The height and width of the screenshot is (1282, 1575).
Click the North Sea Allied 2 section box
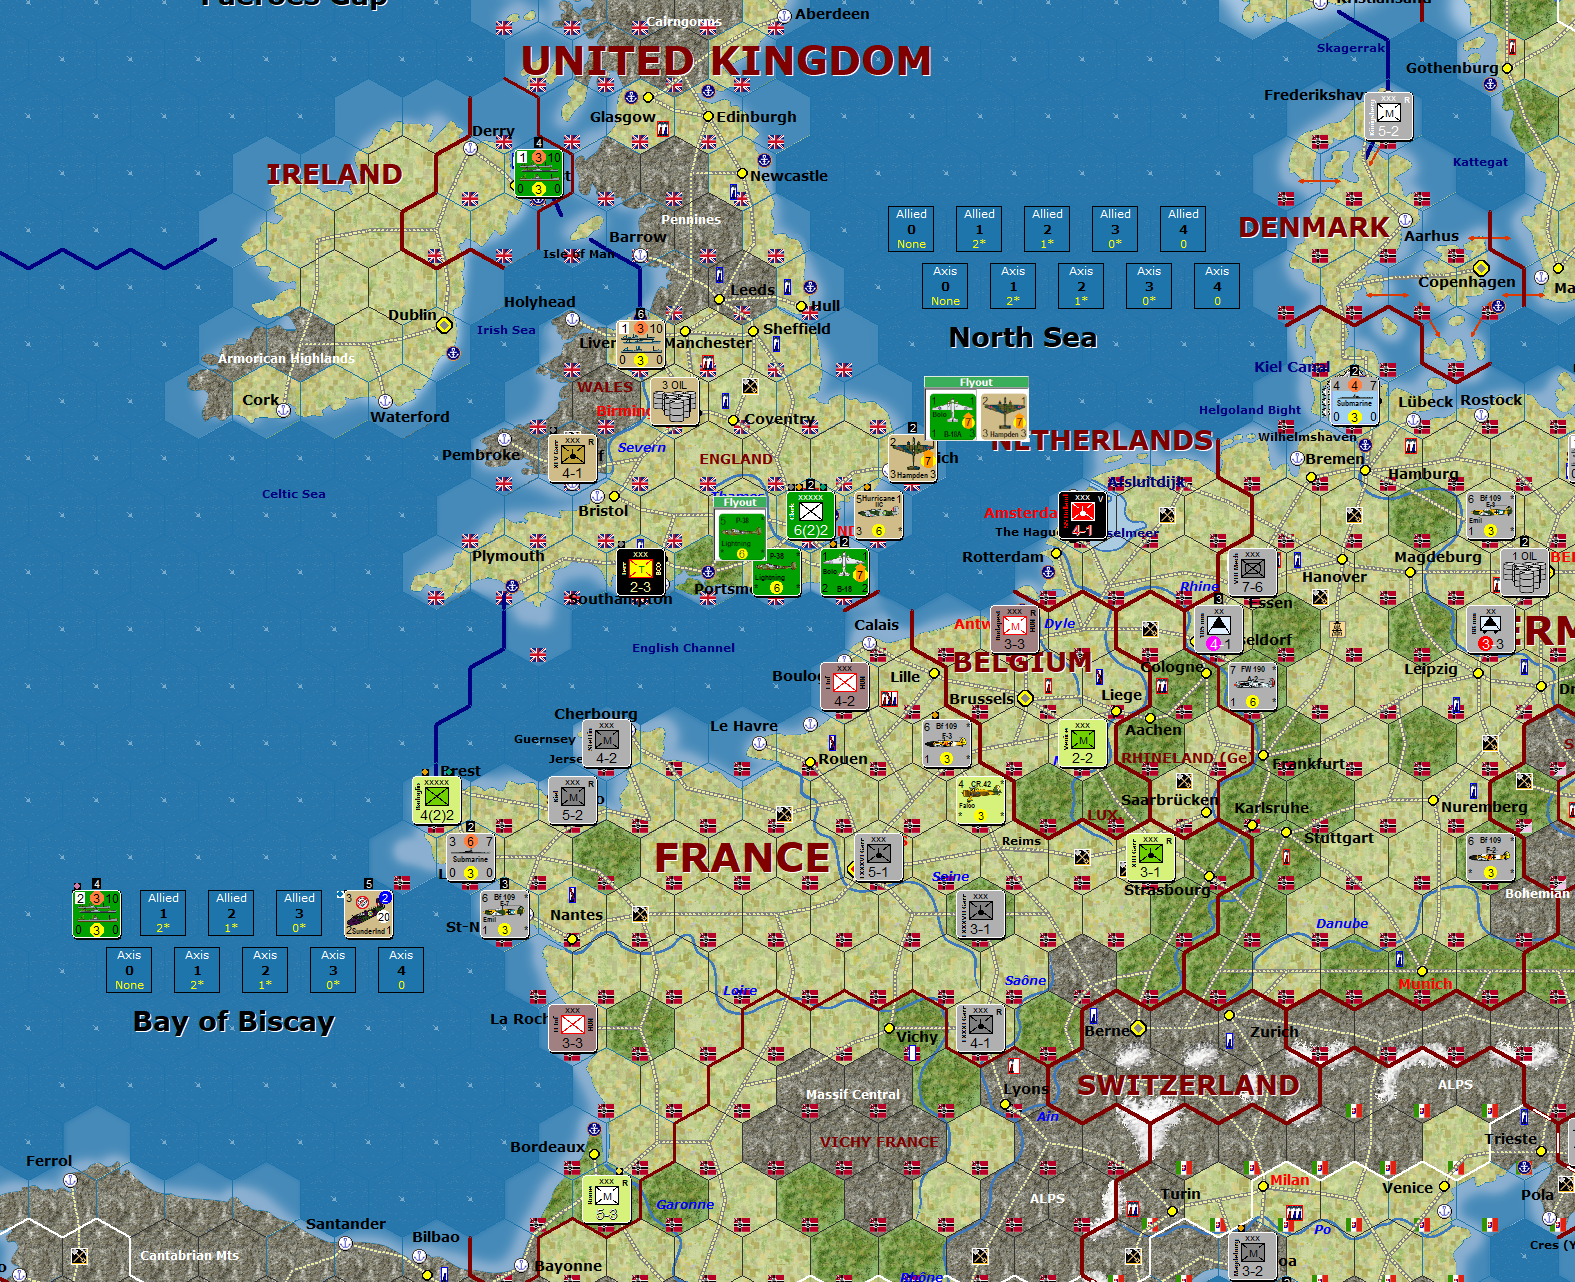click(1047, 229)
